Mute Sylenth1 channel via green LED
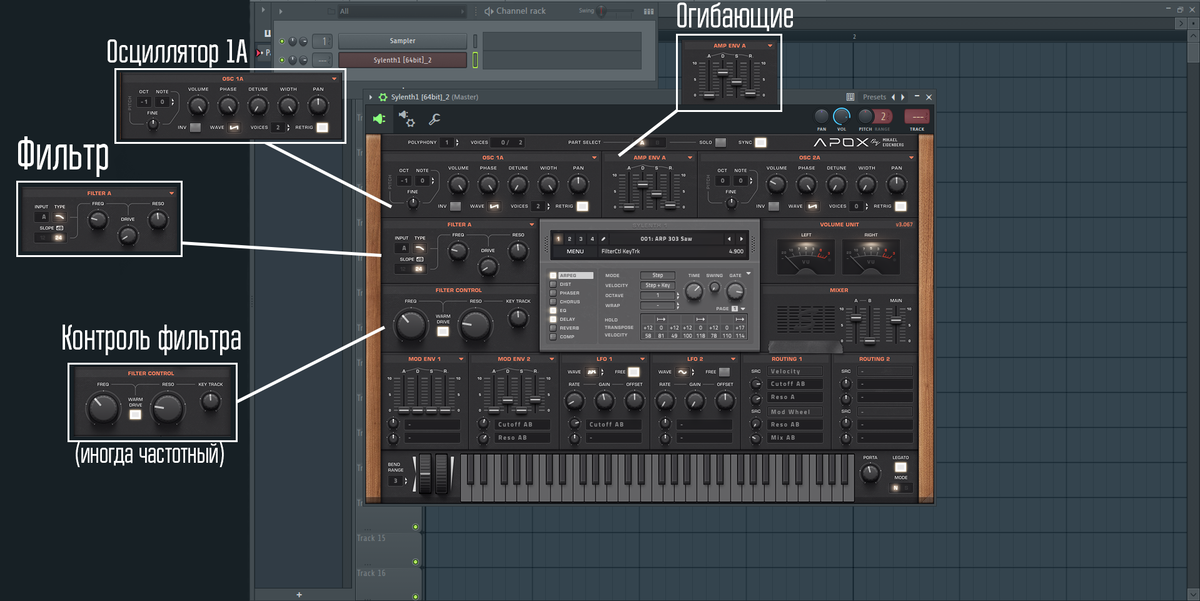This screenshot has width=1200, height=601. [283, 60]
